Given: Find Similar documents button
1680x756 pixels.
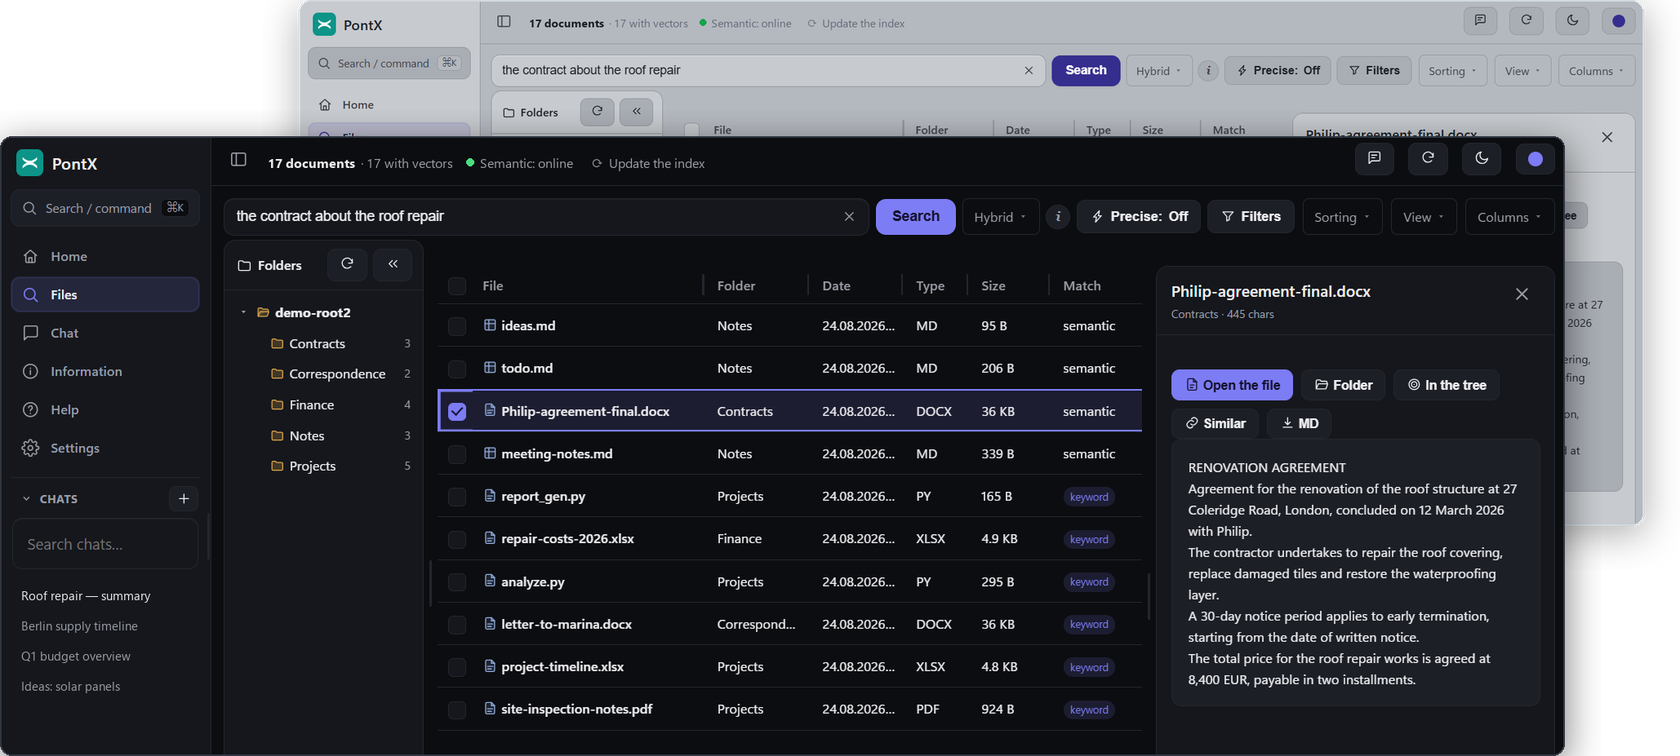Looking at the screenshot, I should 1215,423.
